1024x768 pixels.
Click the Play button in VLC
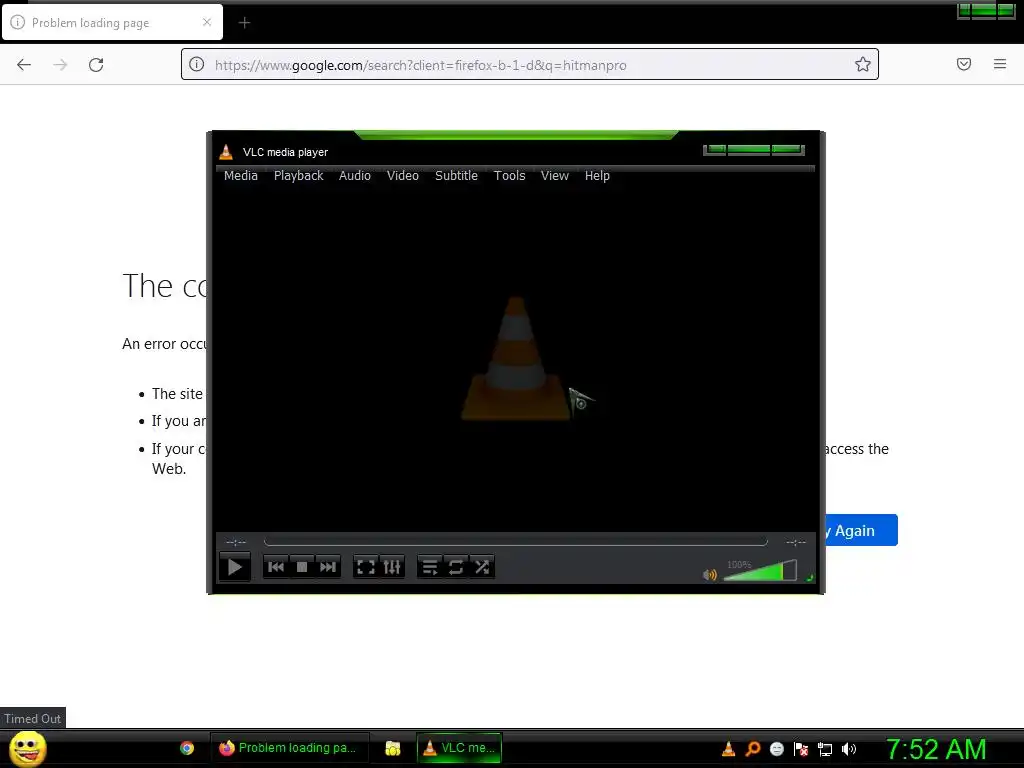pyautogui.click(x=234, y=567)
